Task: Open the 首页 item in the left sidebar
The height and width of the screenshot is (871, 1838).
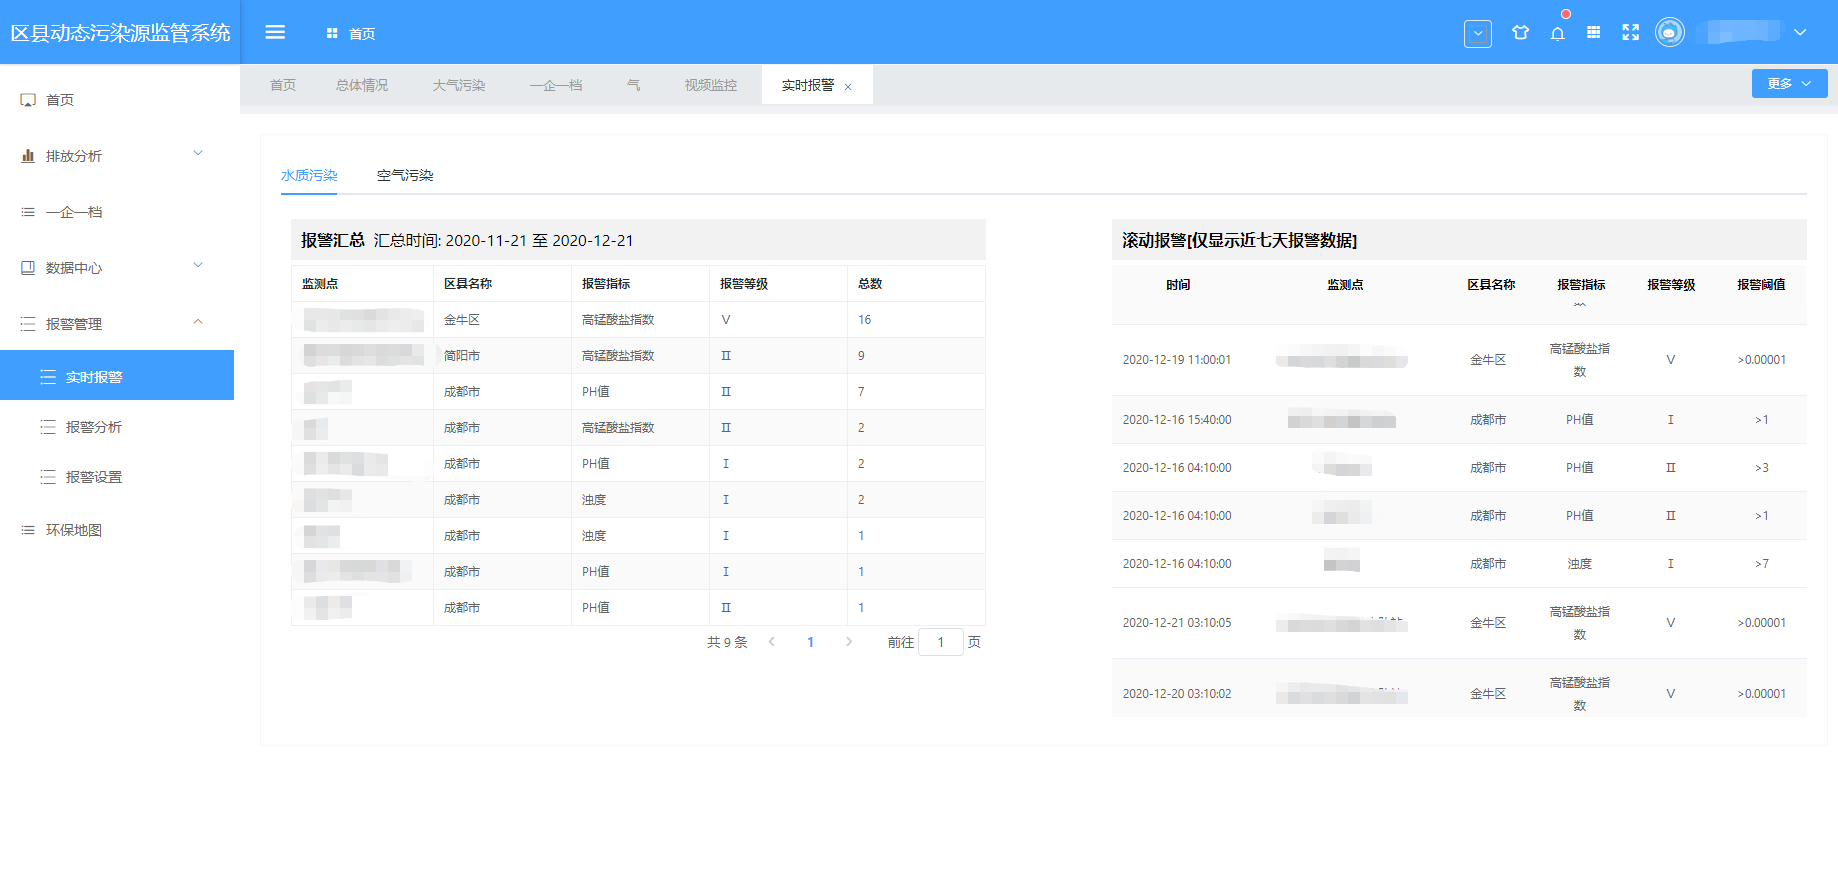Action: [x=120, y=100]
